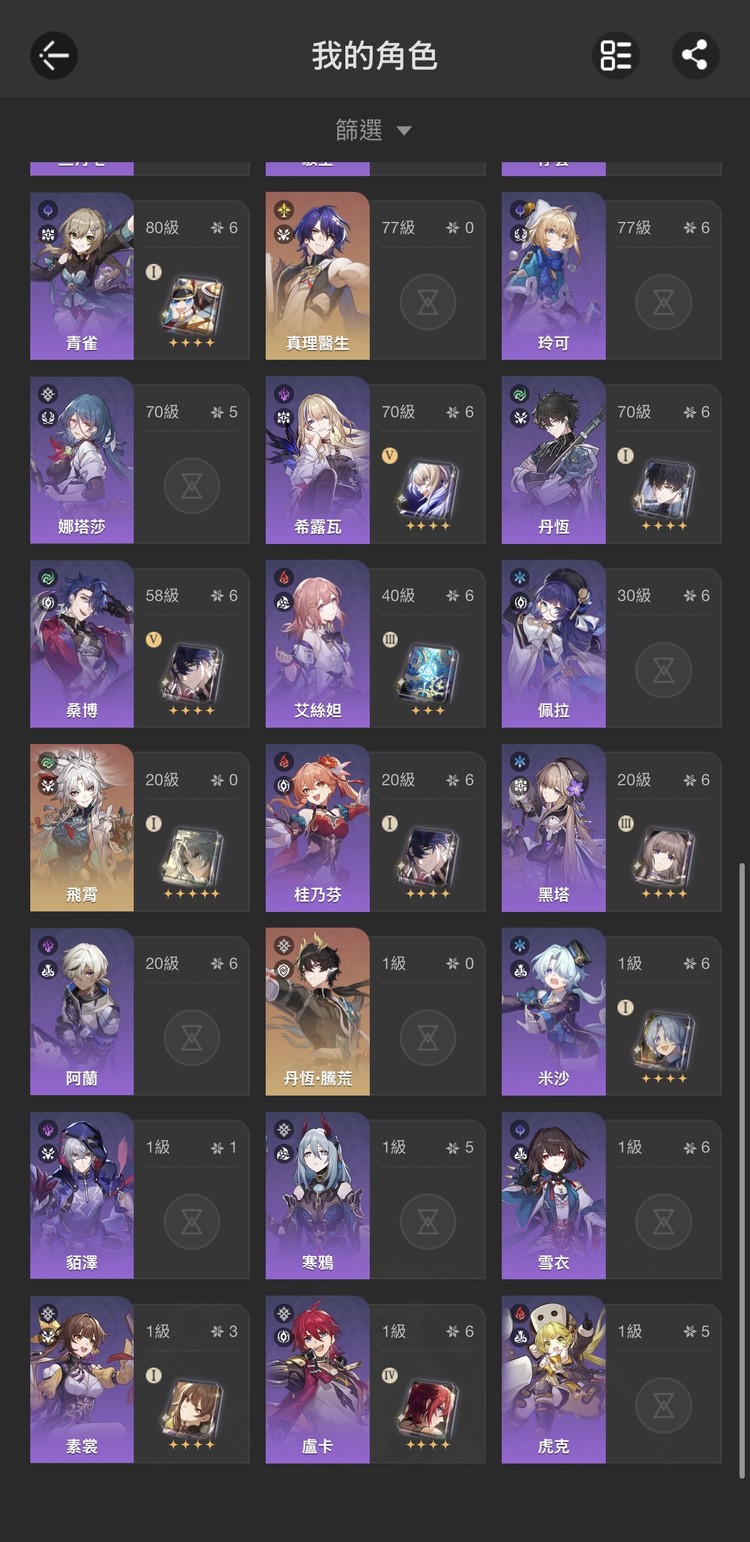Select the 娜塔莎 character portrait

[x=82, y=460]
